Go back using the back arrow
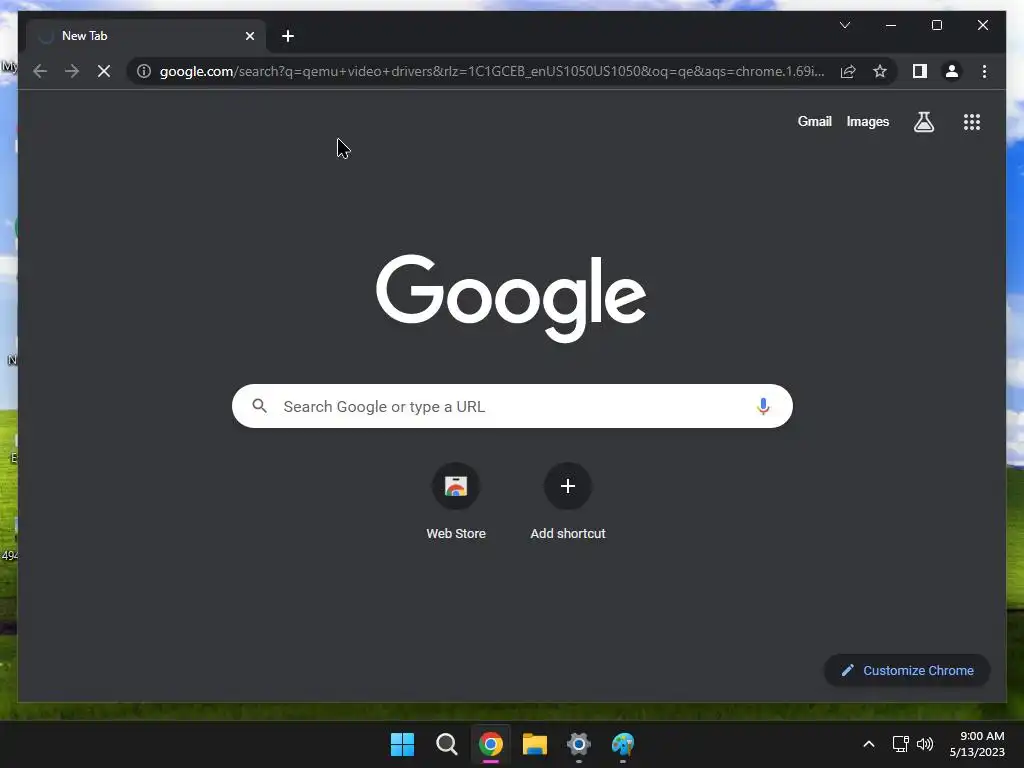1024x768 pixels. (40, 71)
